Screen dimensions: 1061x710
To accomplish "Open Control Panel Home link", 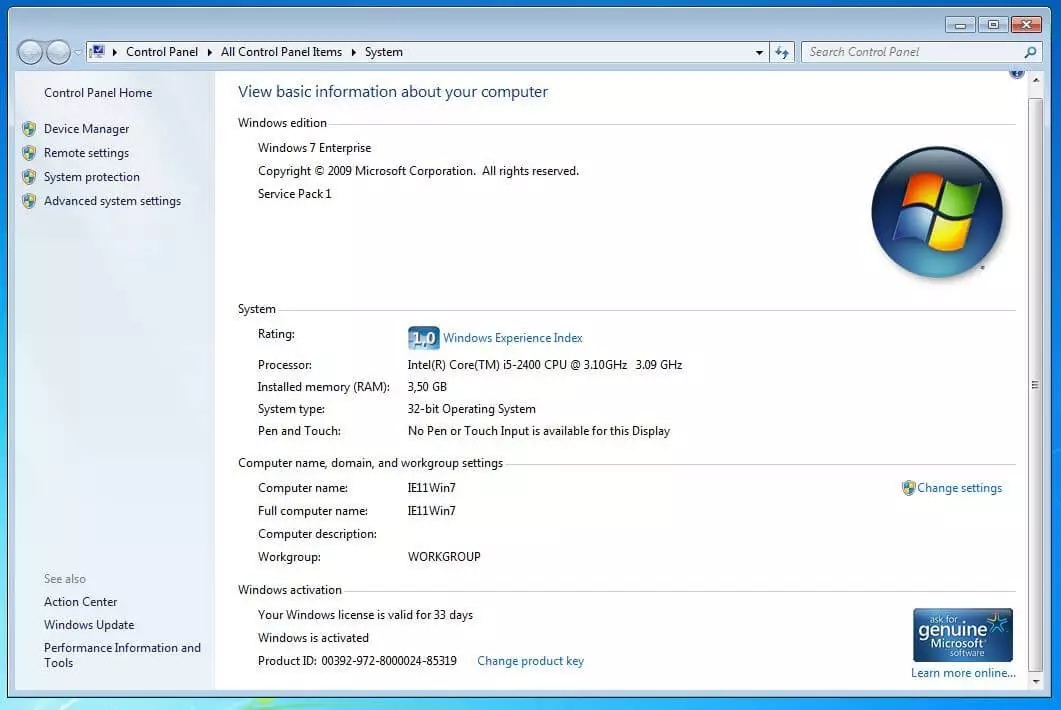I will pyautogui.click(x=98, y=93).
